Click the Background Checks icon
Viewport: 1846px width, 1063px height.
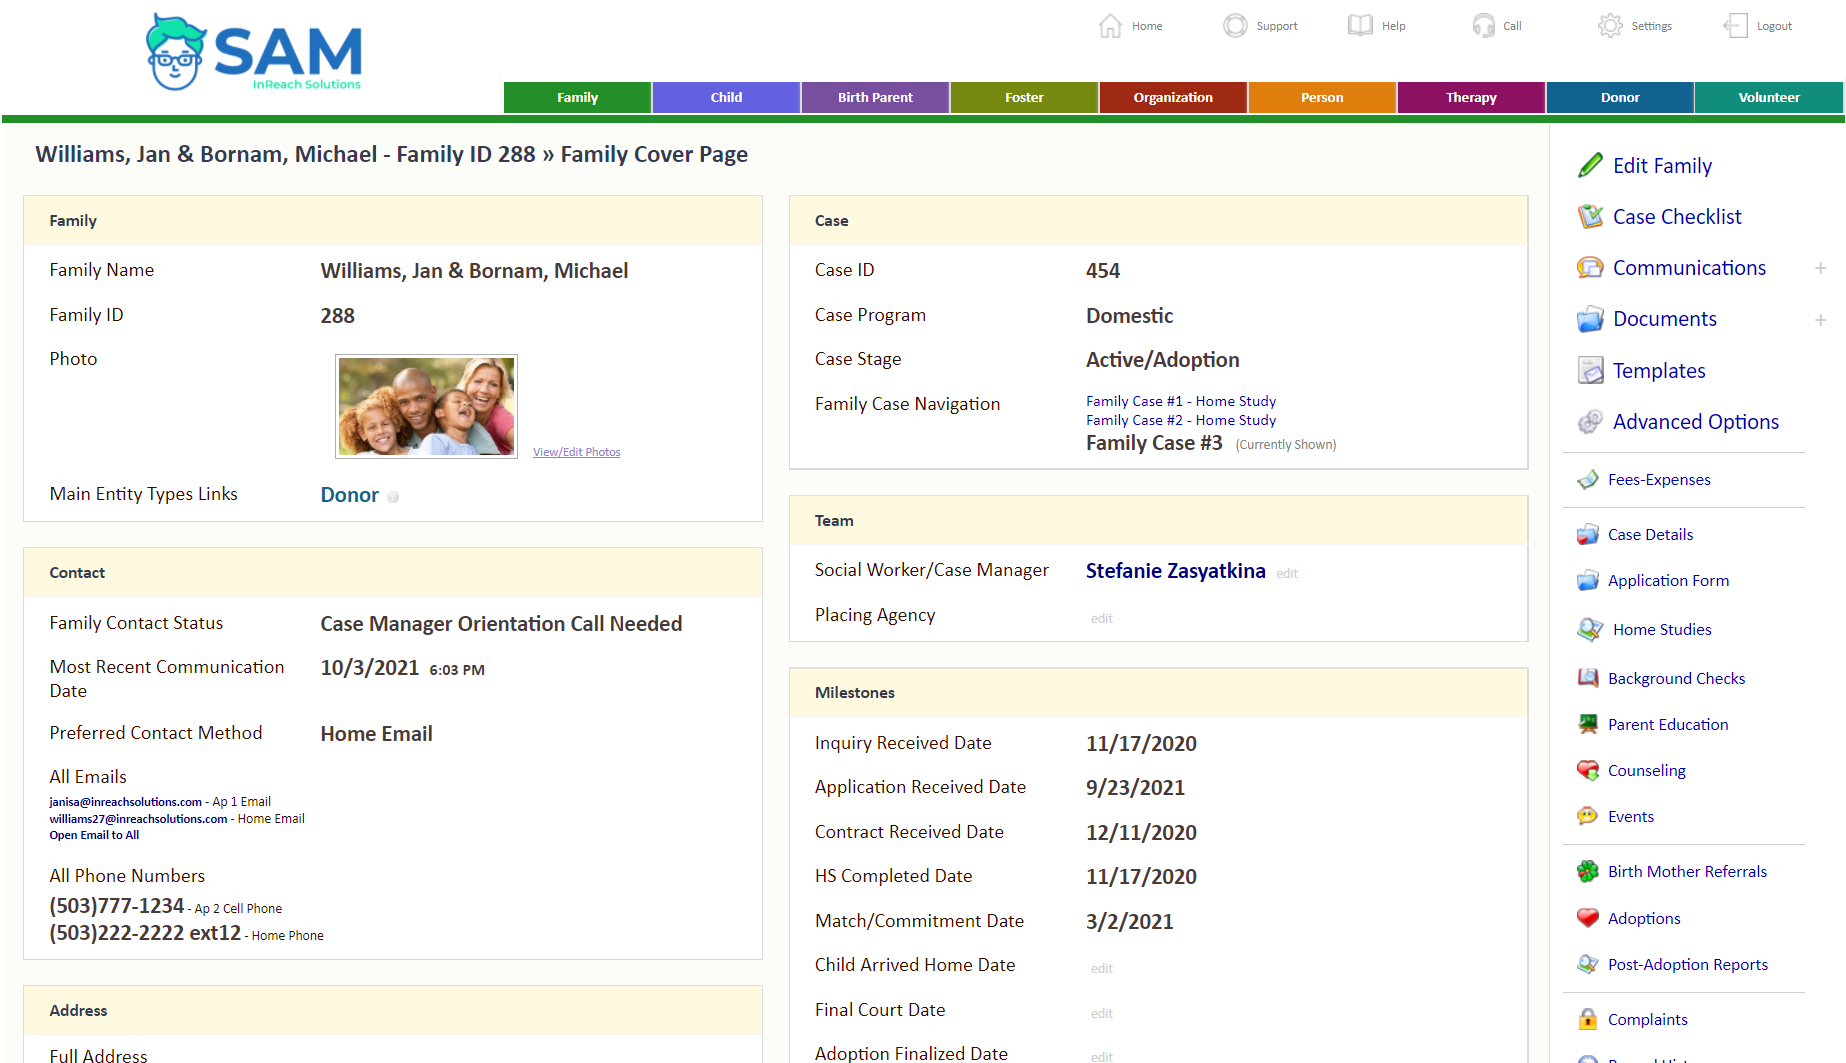point(1588,679)
